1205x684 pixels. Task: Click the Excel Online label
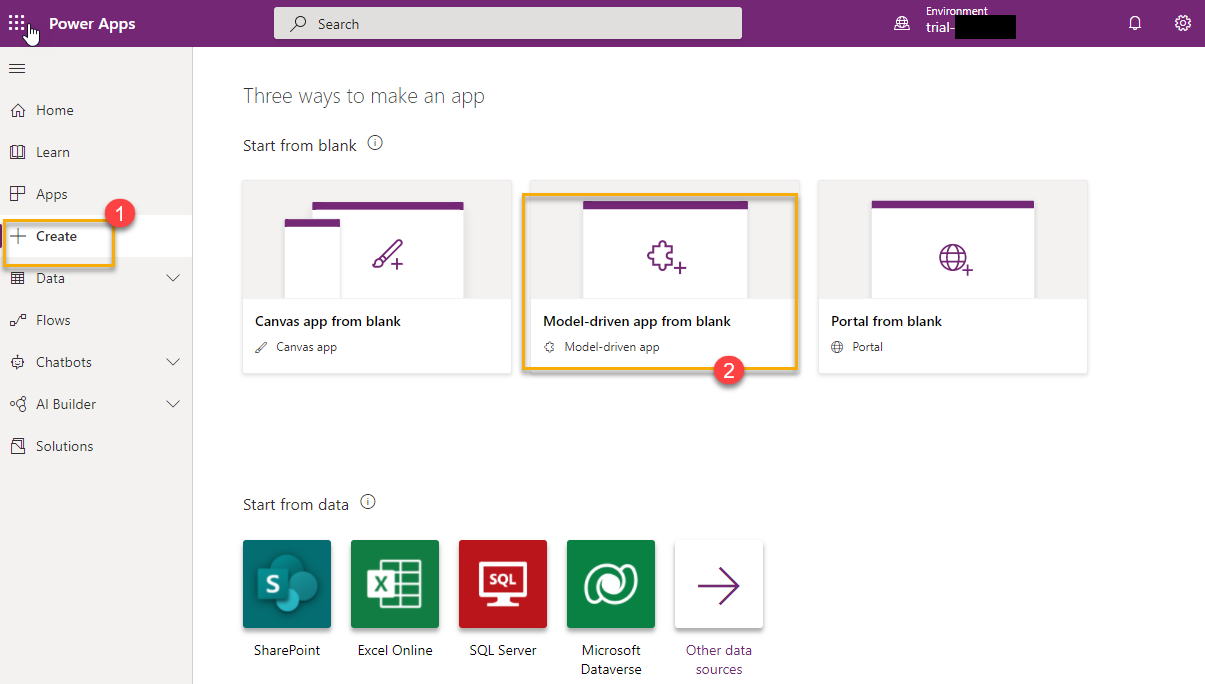395,650
